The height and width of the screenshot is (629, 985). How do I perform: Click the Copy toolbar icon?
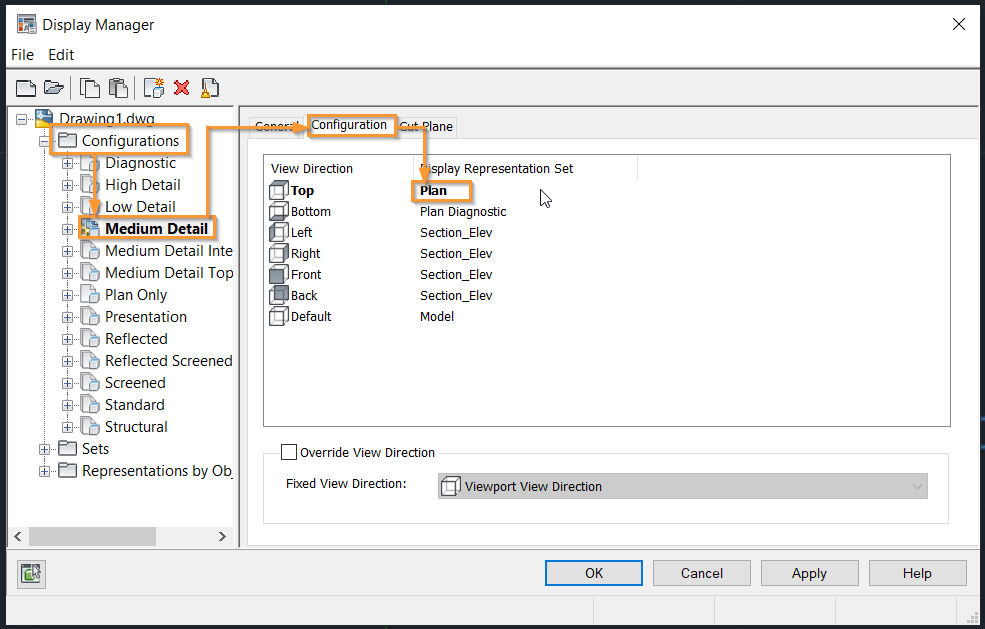(90, 88)
